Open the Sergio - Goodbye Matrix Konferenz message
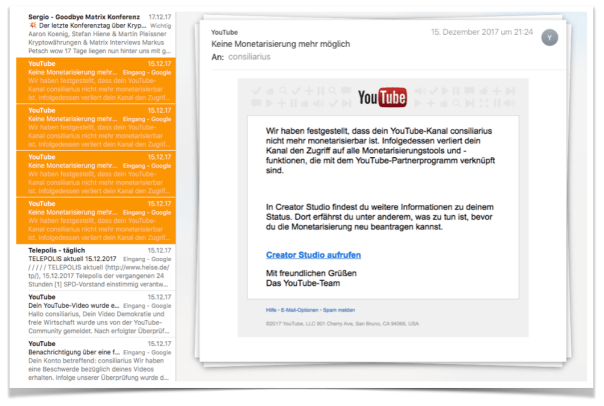Image resolution: width=604 pixels, height=406 pixels. click(96, 34)
